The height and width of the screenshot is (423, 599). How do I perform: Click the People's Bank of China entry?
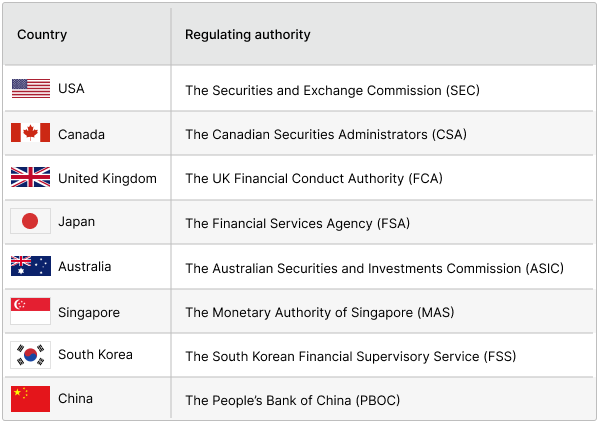click(293, 400)
